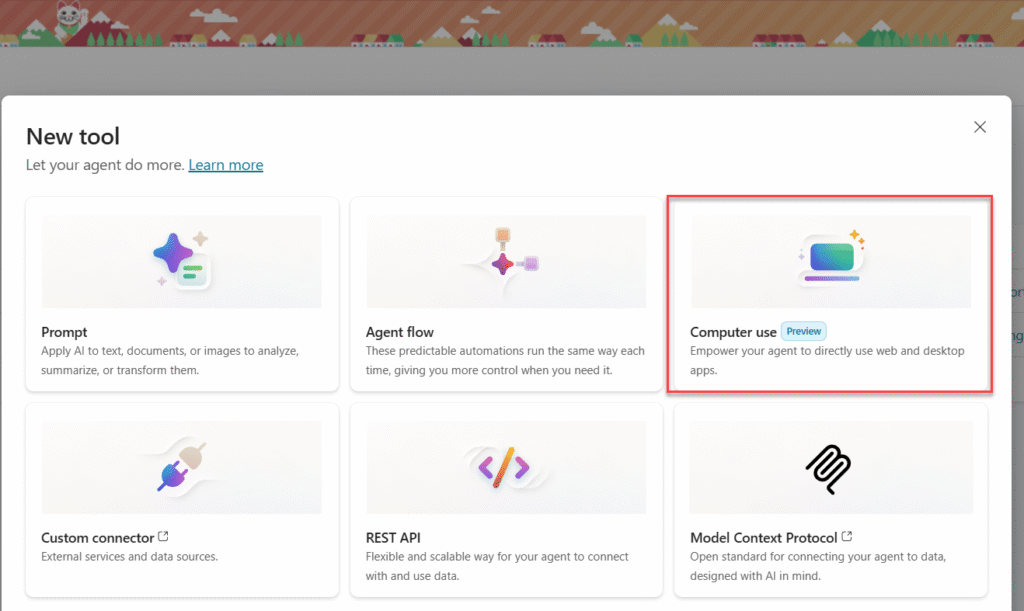The width and height of the screenshot is (1024, 611).
Task: Choose the REST API title text
Action: (x=393, y=538)
